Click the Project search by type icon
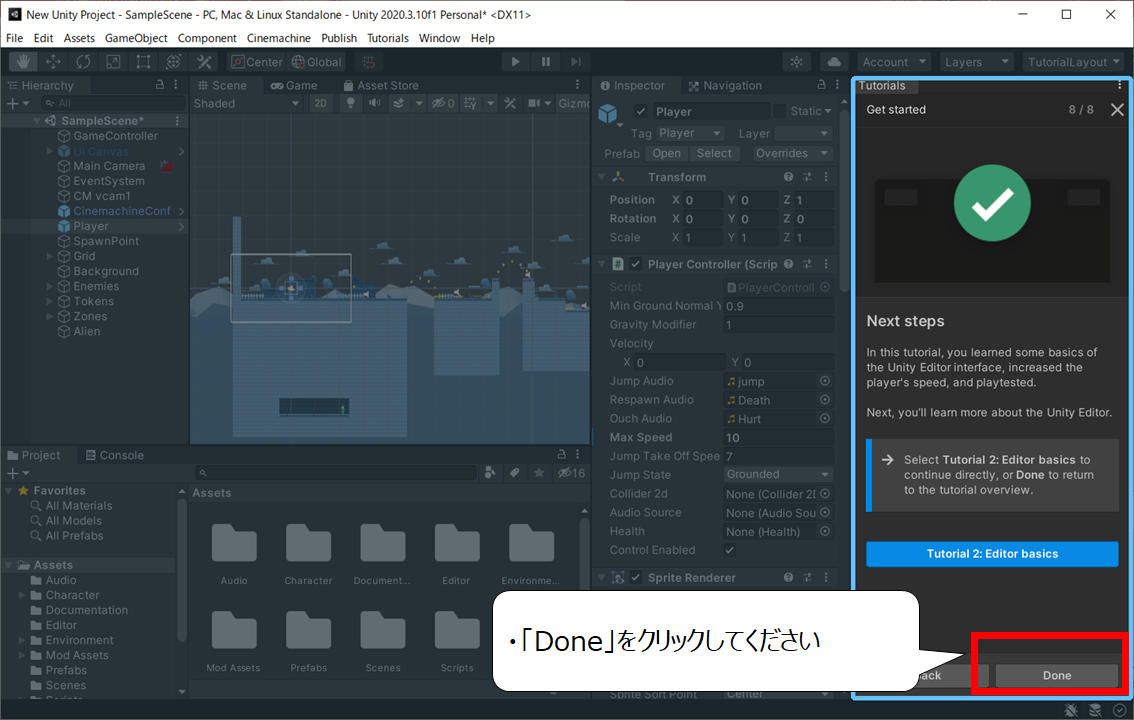The width and height of the screenshot is (1134, 720). [490, 473]
